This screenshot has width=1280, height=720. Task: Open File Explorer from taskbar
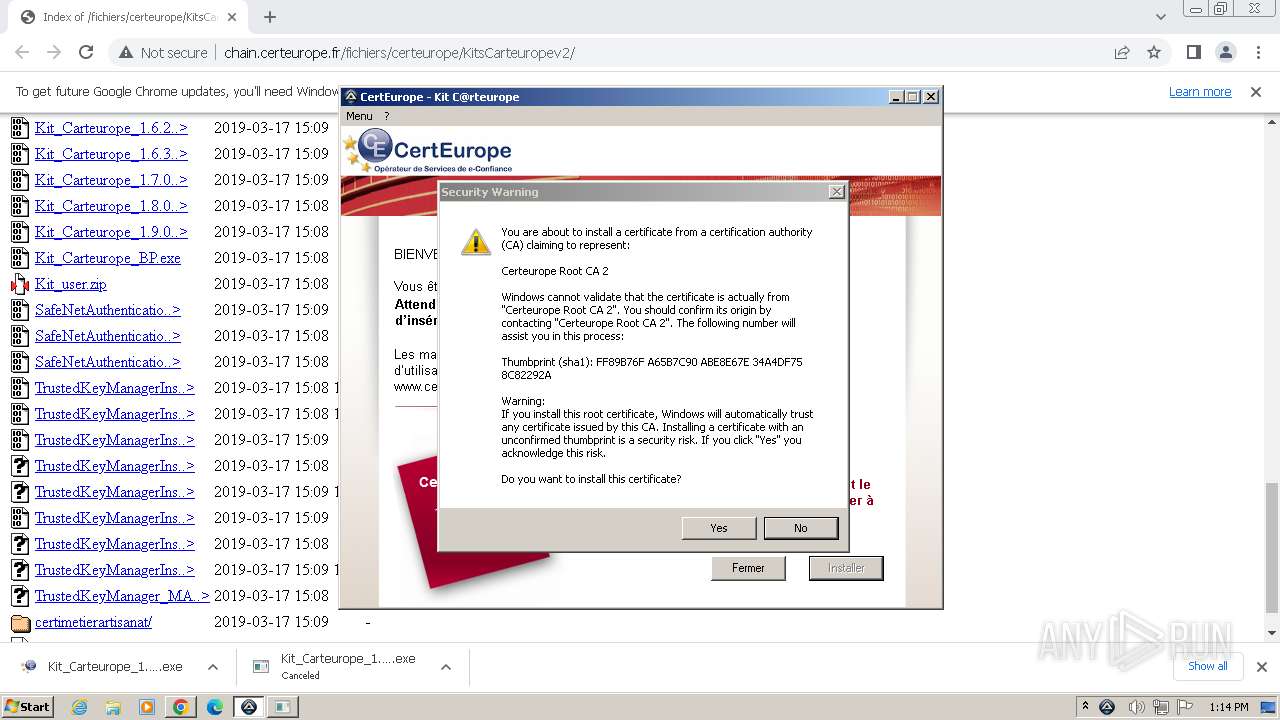113,707
